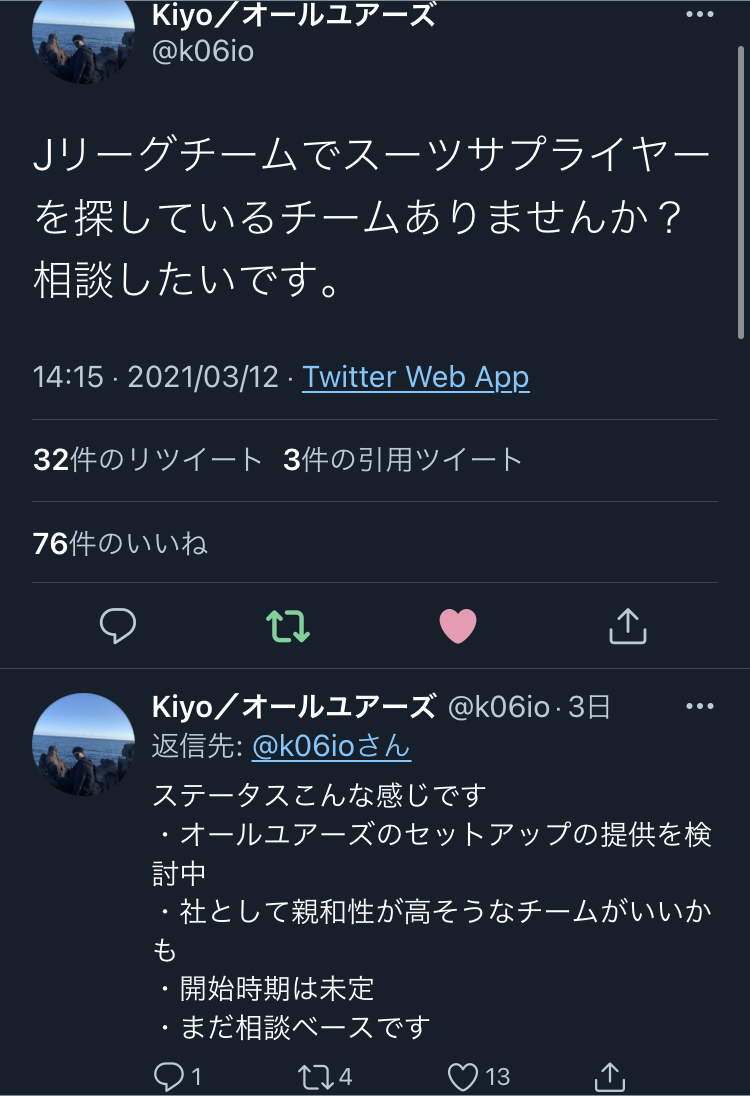Open the Twitter Web App link
750x1096 pixels.
tap(415, 377)
